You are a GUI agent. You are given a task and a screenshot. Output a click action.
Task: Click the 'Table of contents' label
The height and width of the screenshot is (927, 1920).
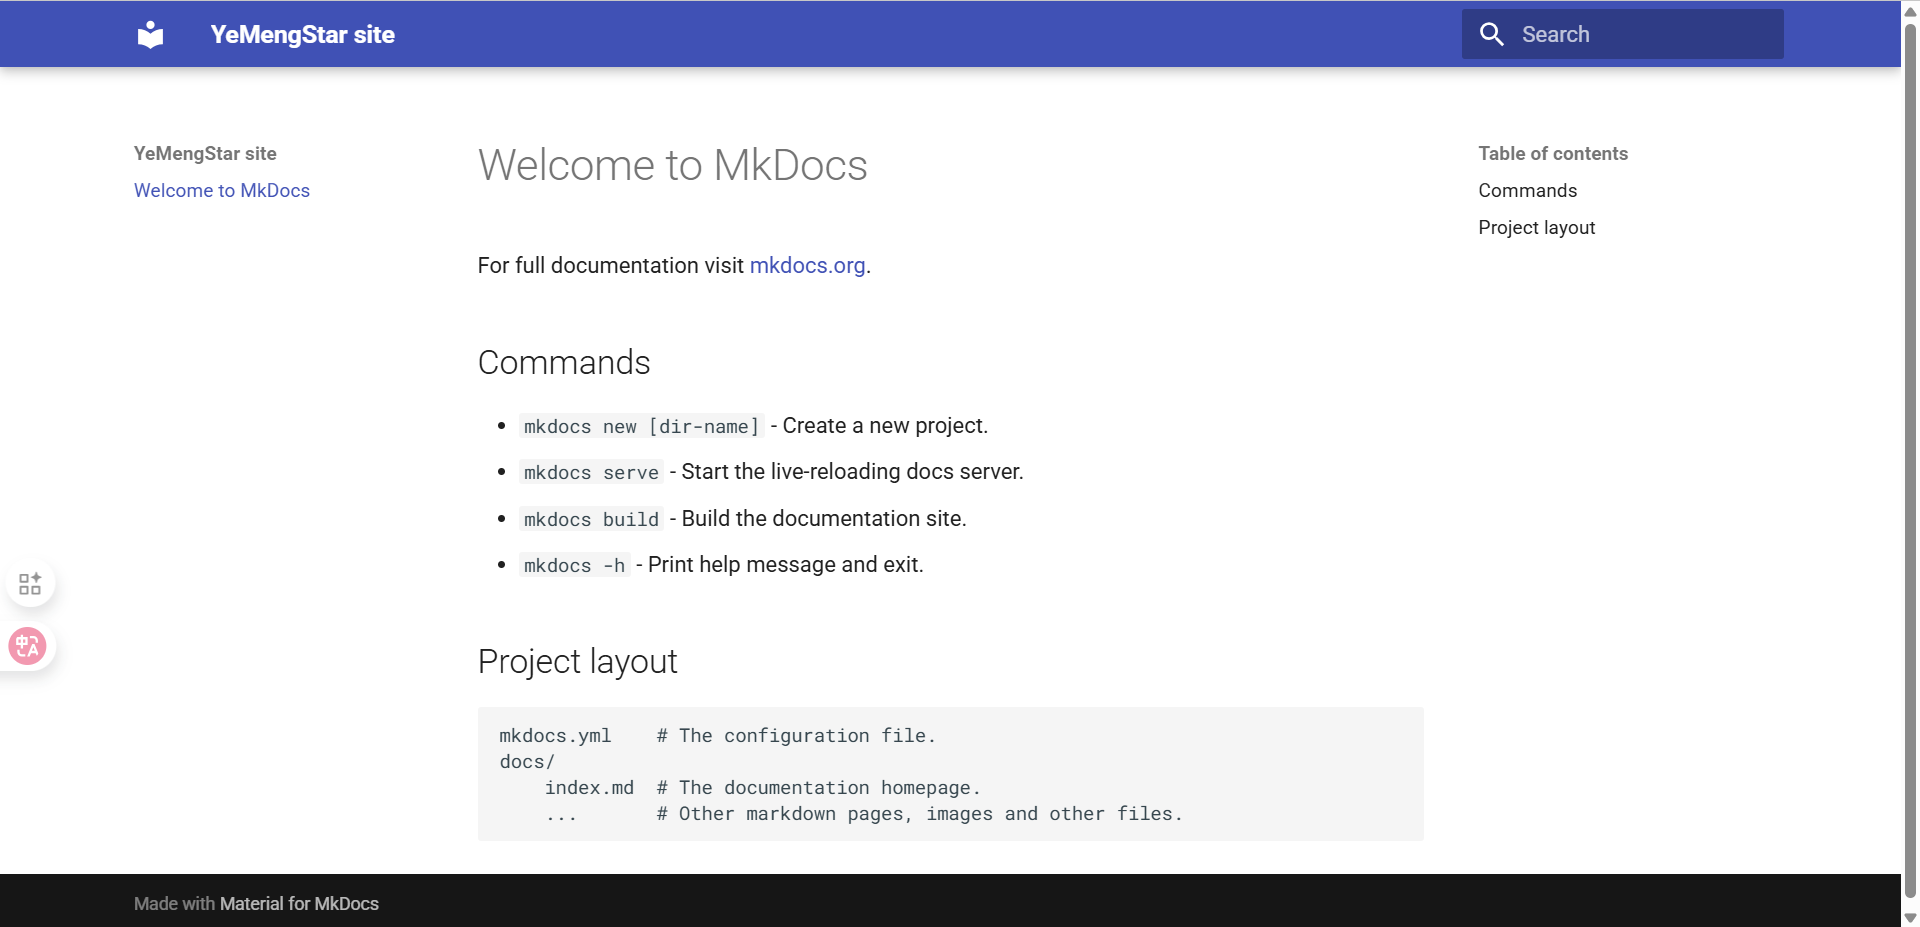click(1553, 153)
